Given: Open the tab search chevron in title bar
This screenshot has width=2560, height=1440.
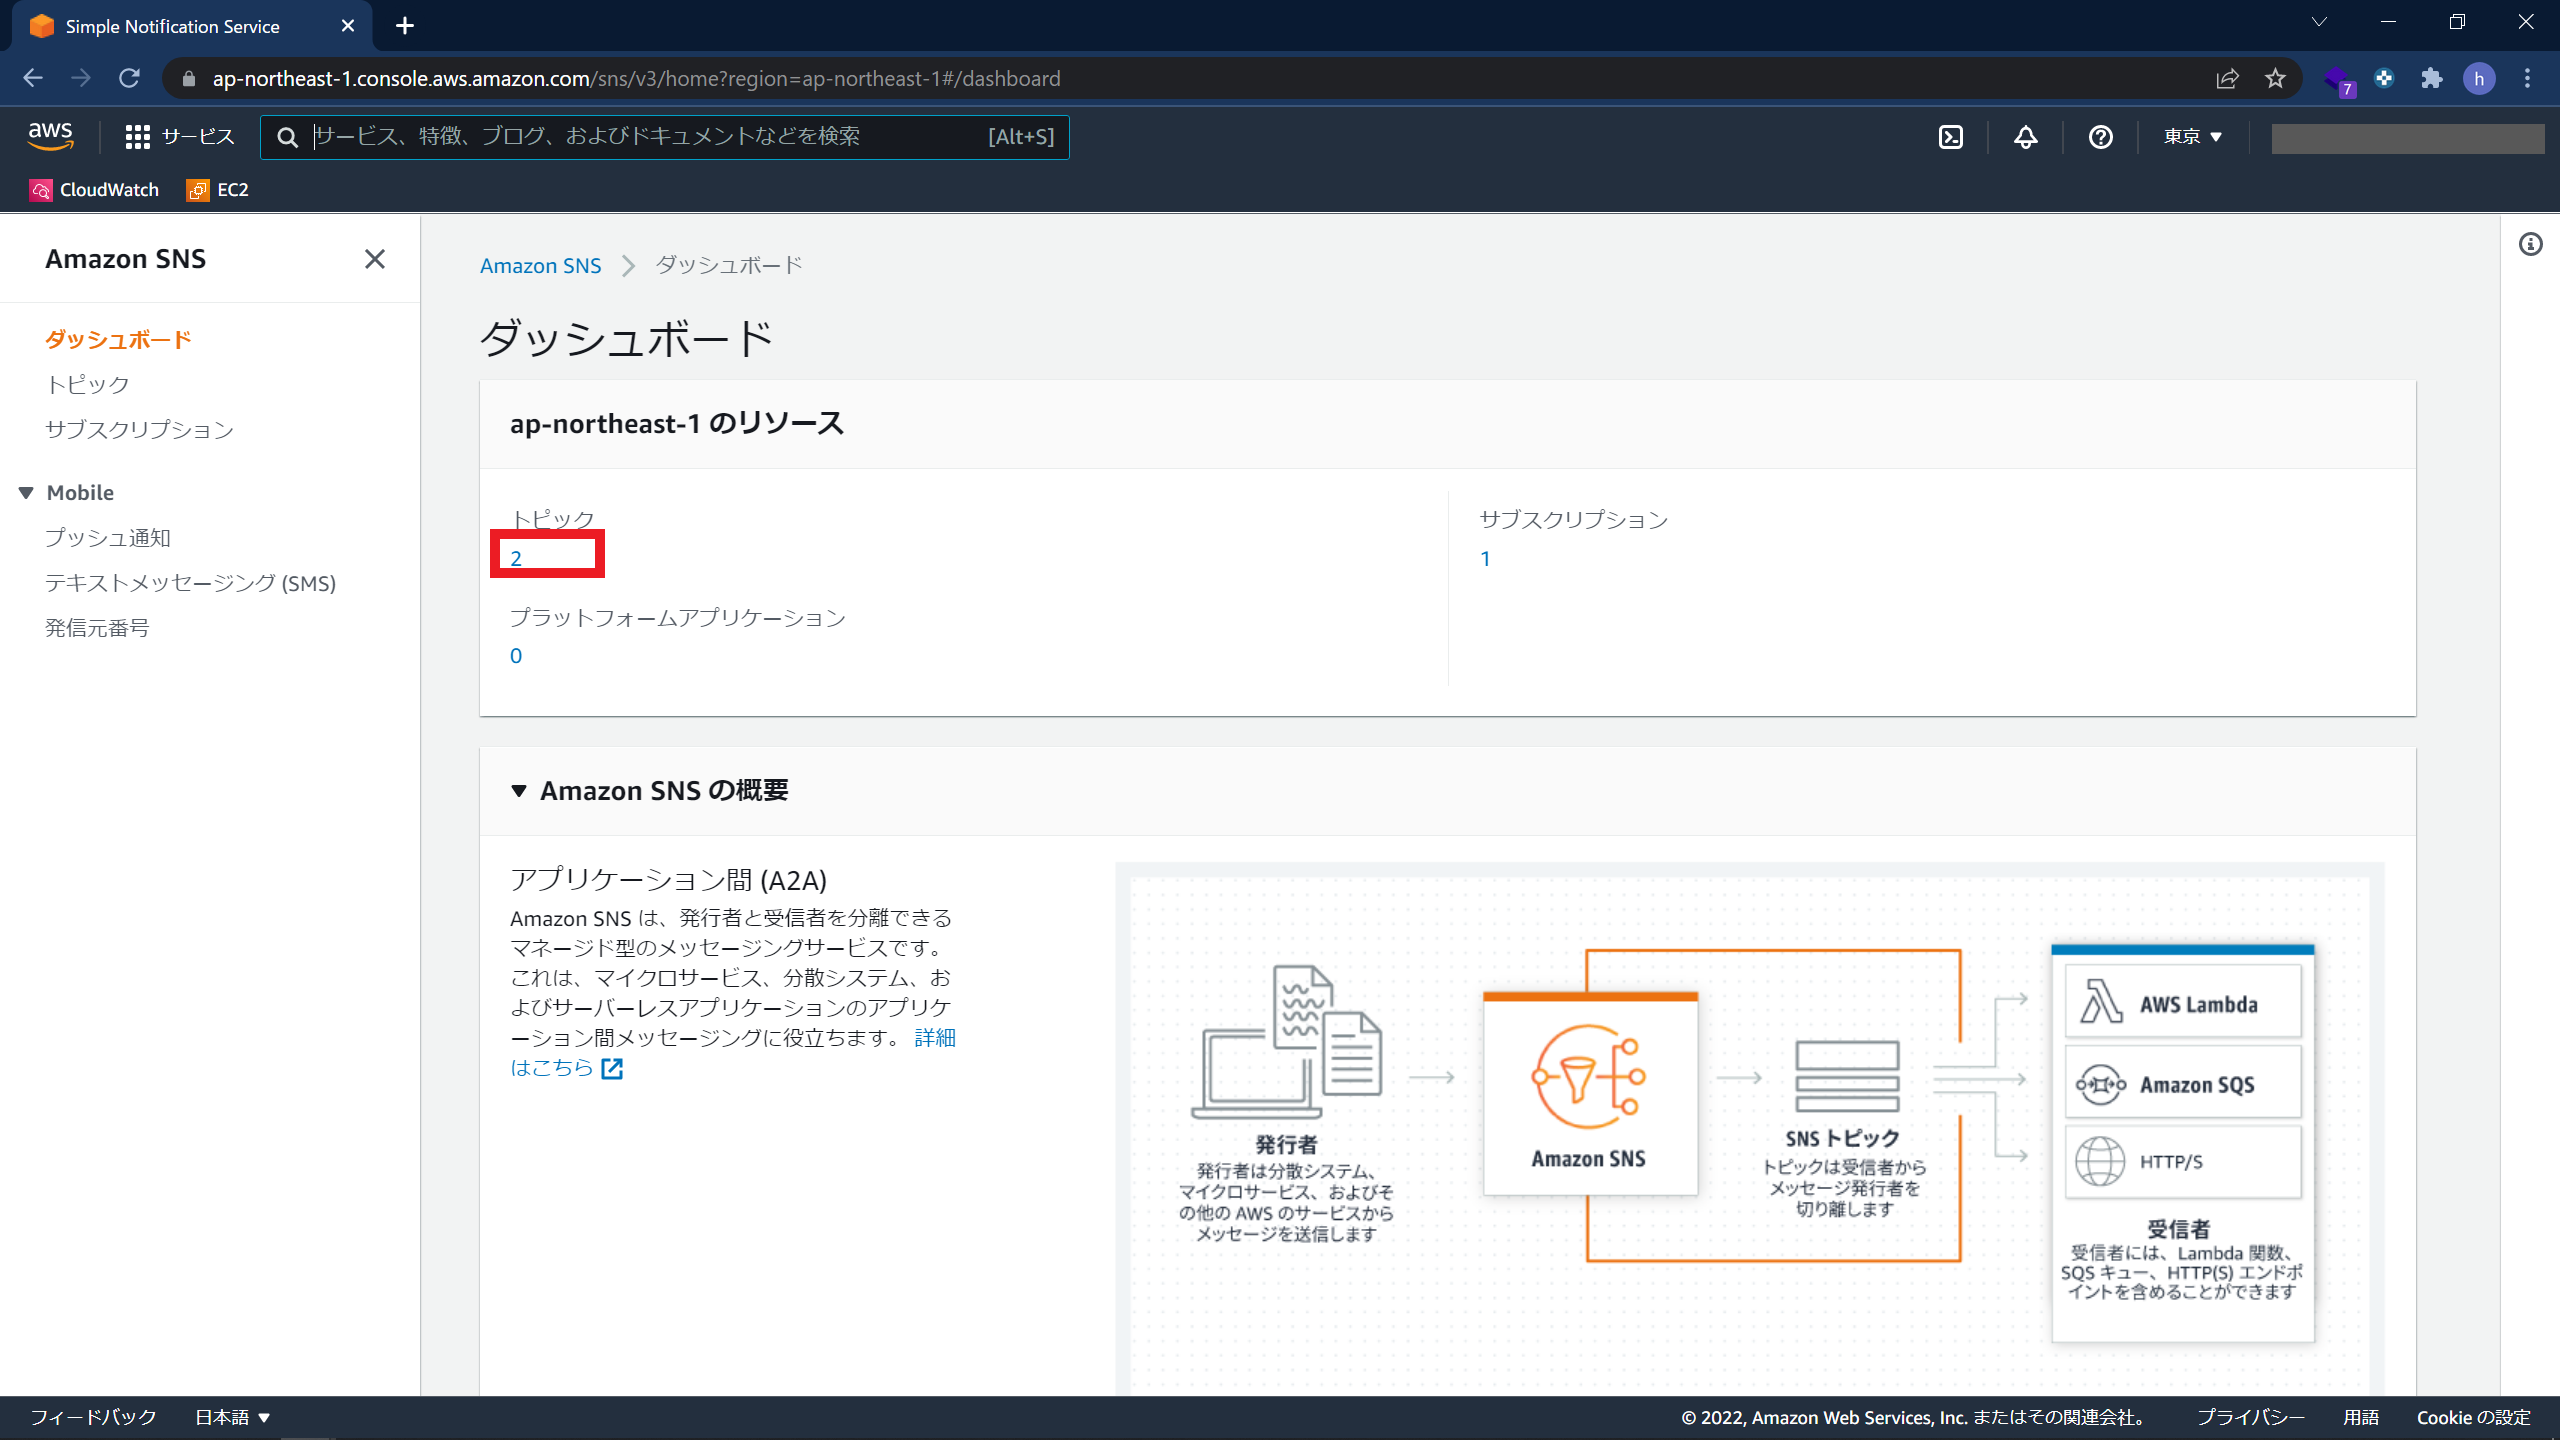Looking at the screenshot, I should (x=2319, y=22).
